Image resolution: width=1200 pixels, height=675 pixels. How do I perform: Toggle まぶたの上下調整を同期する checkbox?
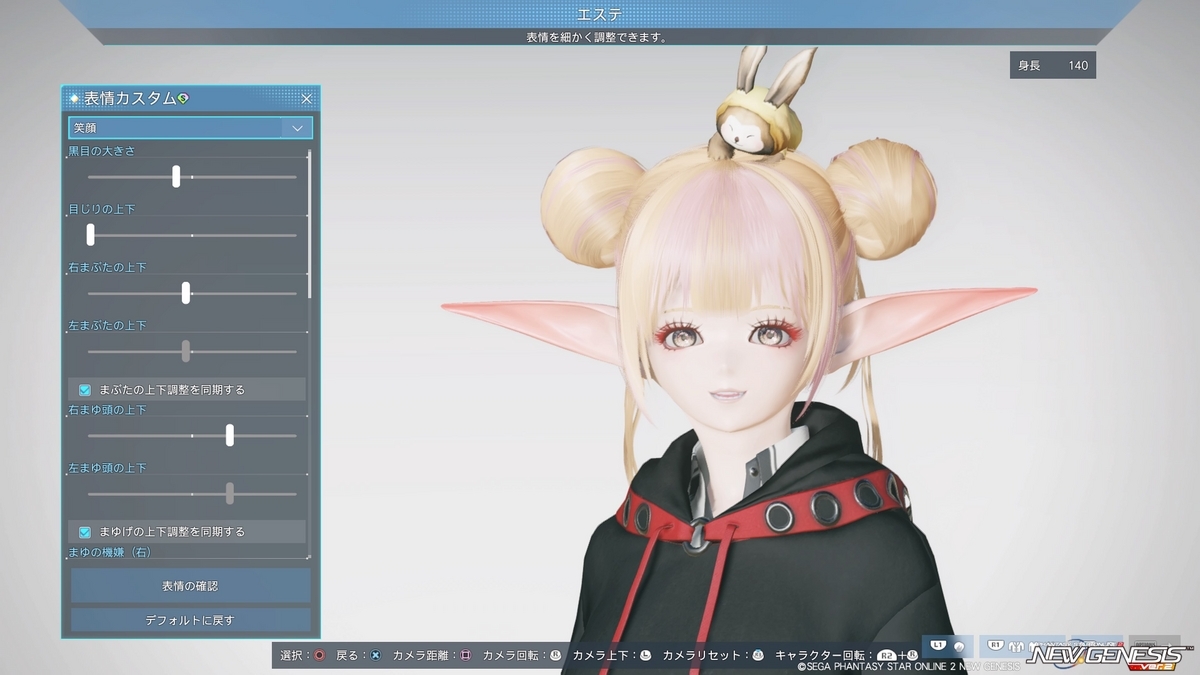click(x=86, y=389)
